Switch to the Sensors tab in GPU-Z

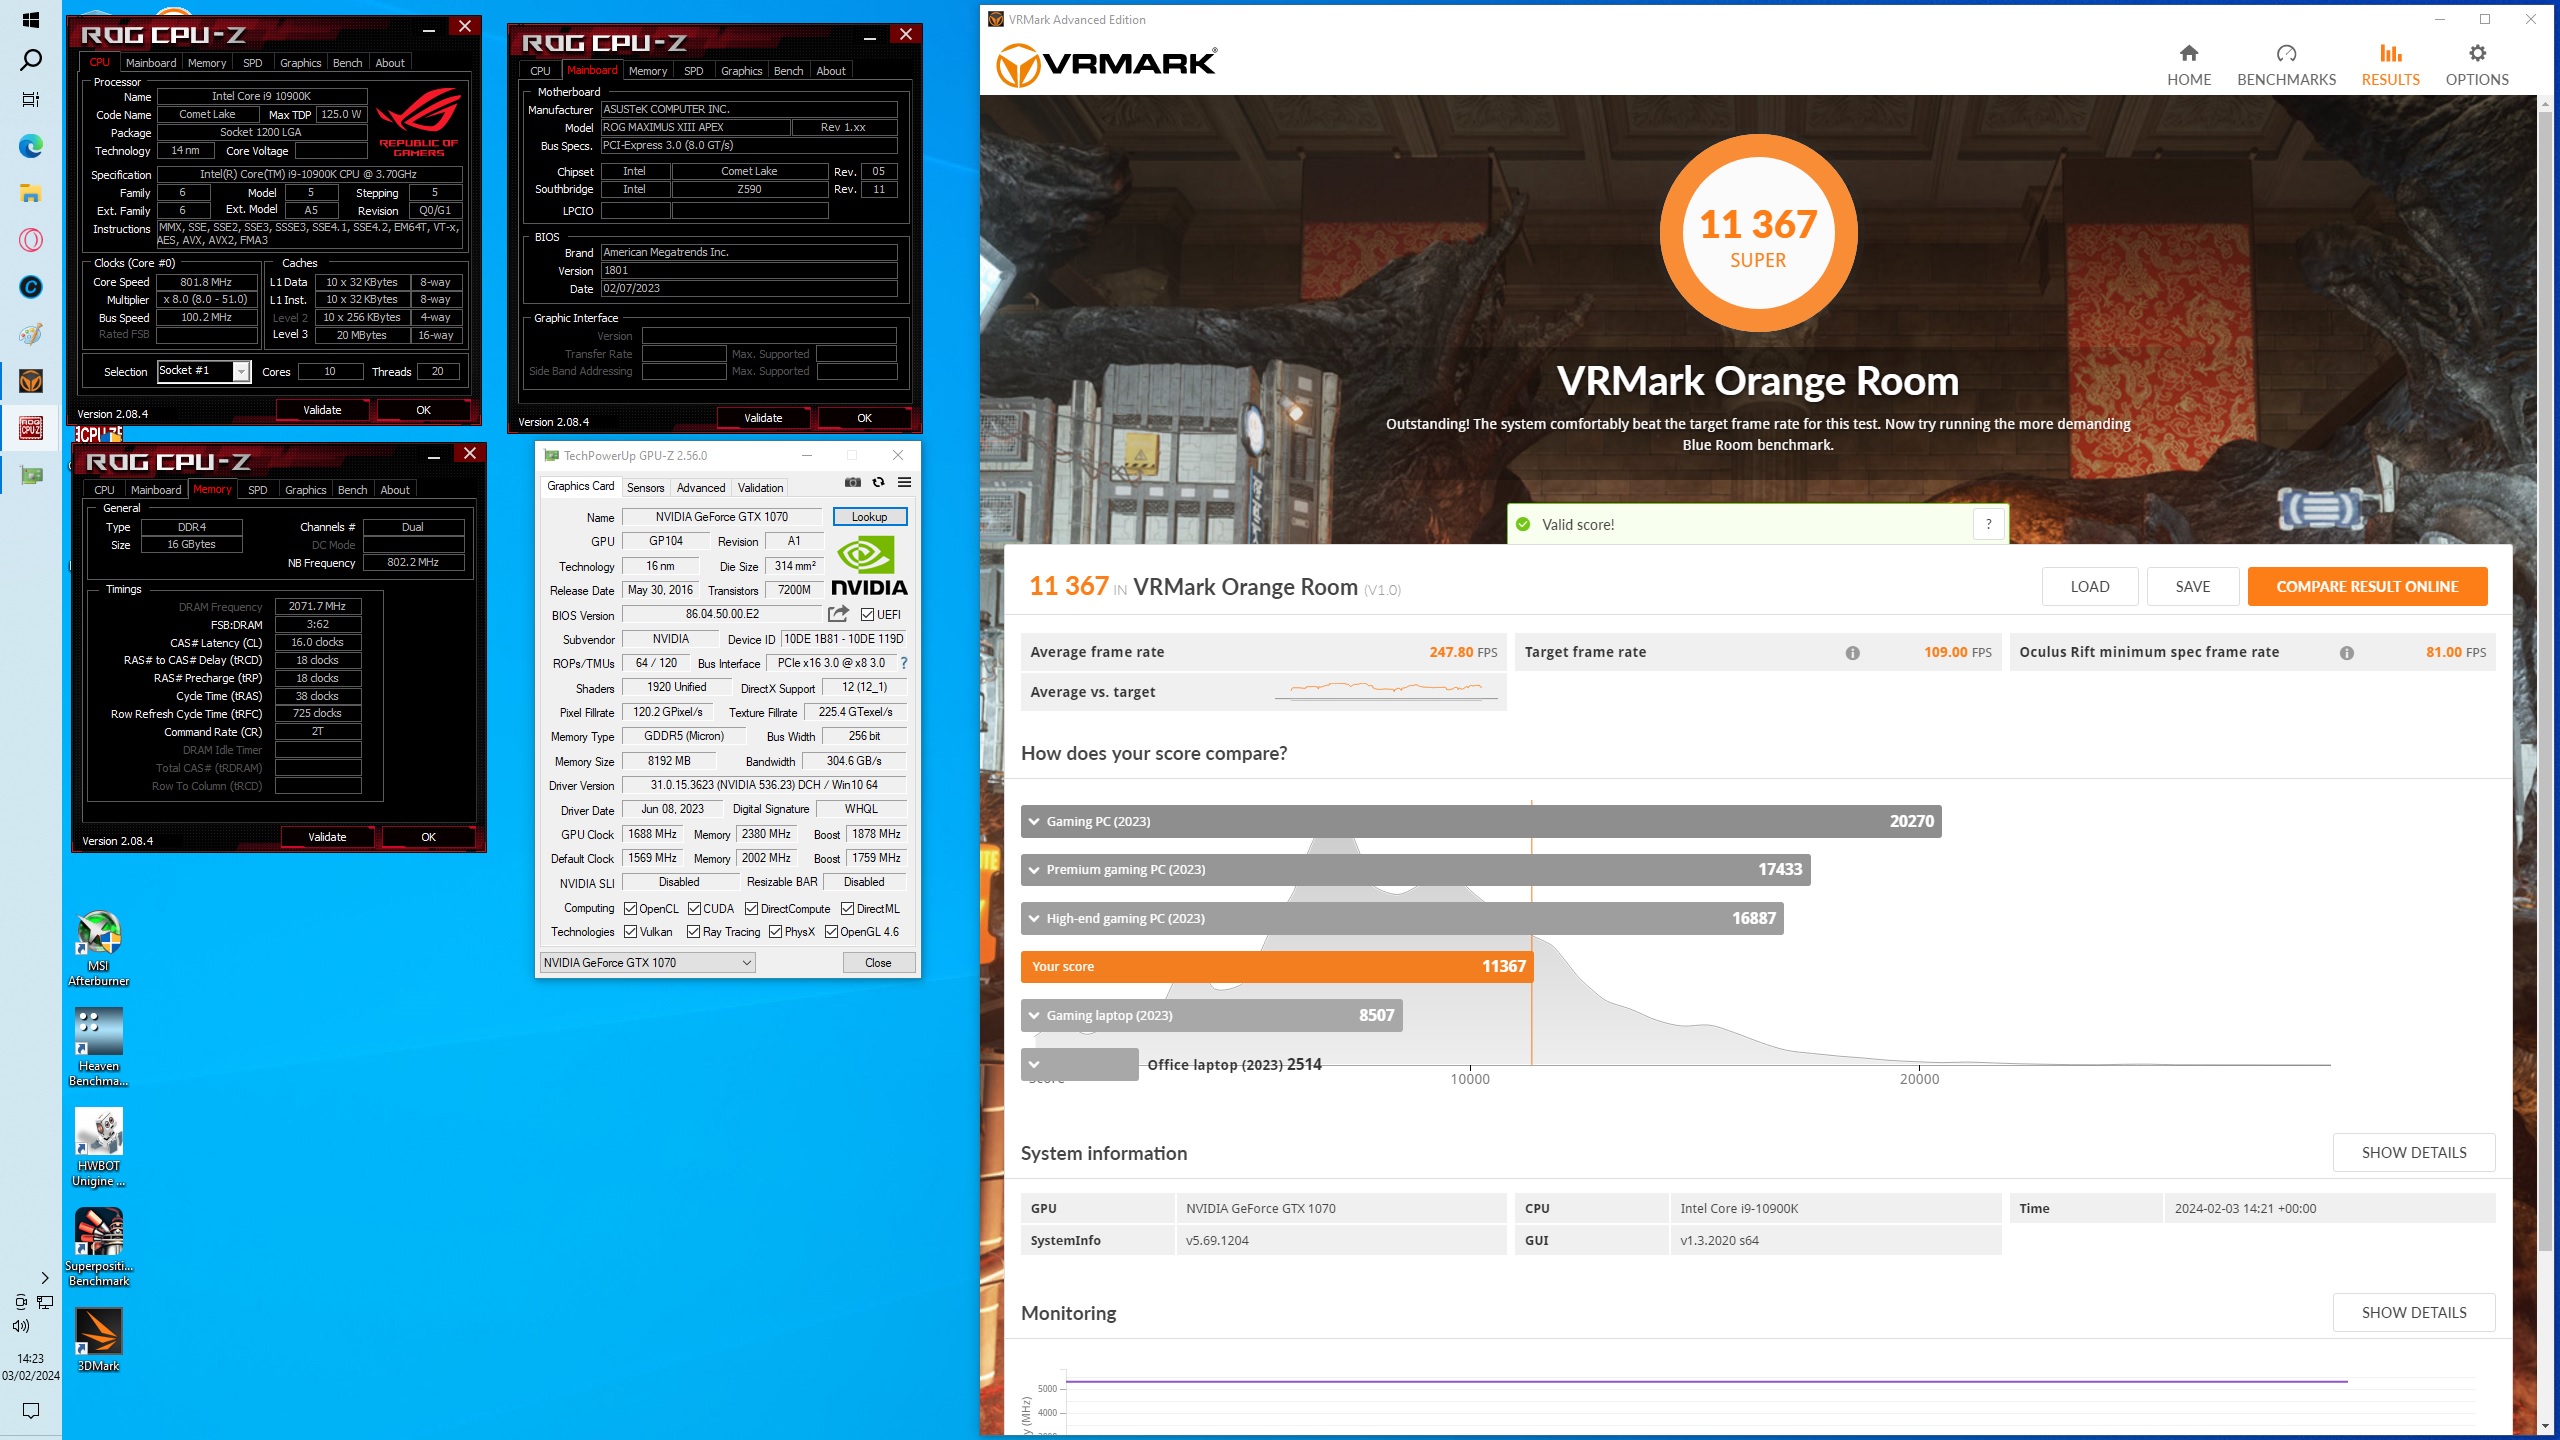point(645,488)
